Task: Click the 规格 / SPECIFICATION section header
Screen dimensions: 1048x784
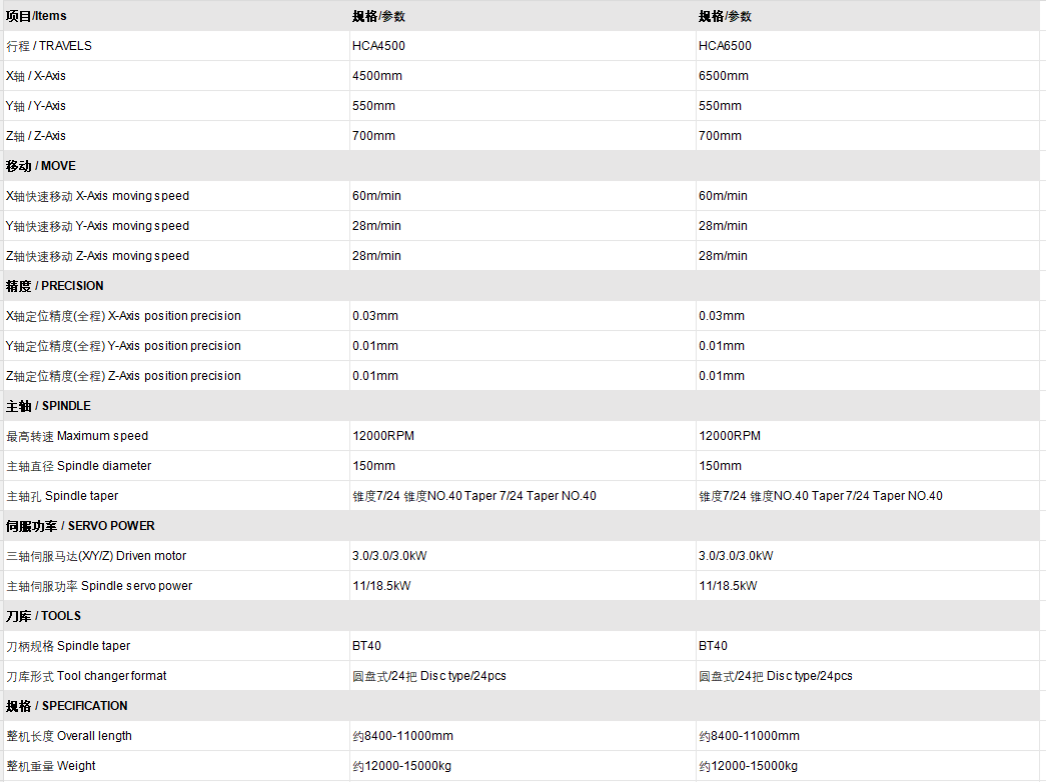Action: [x=67, y=706]
